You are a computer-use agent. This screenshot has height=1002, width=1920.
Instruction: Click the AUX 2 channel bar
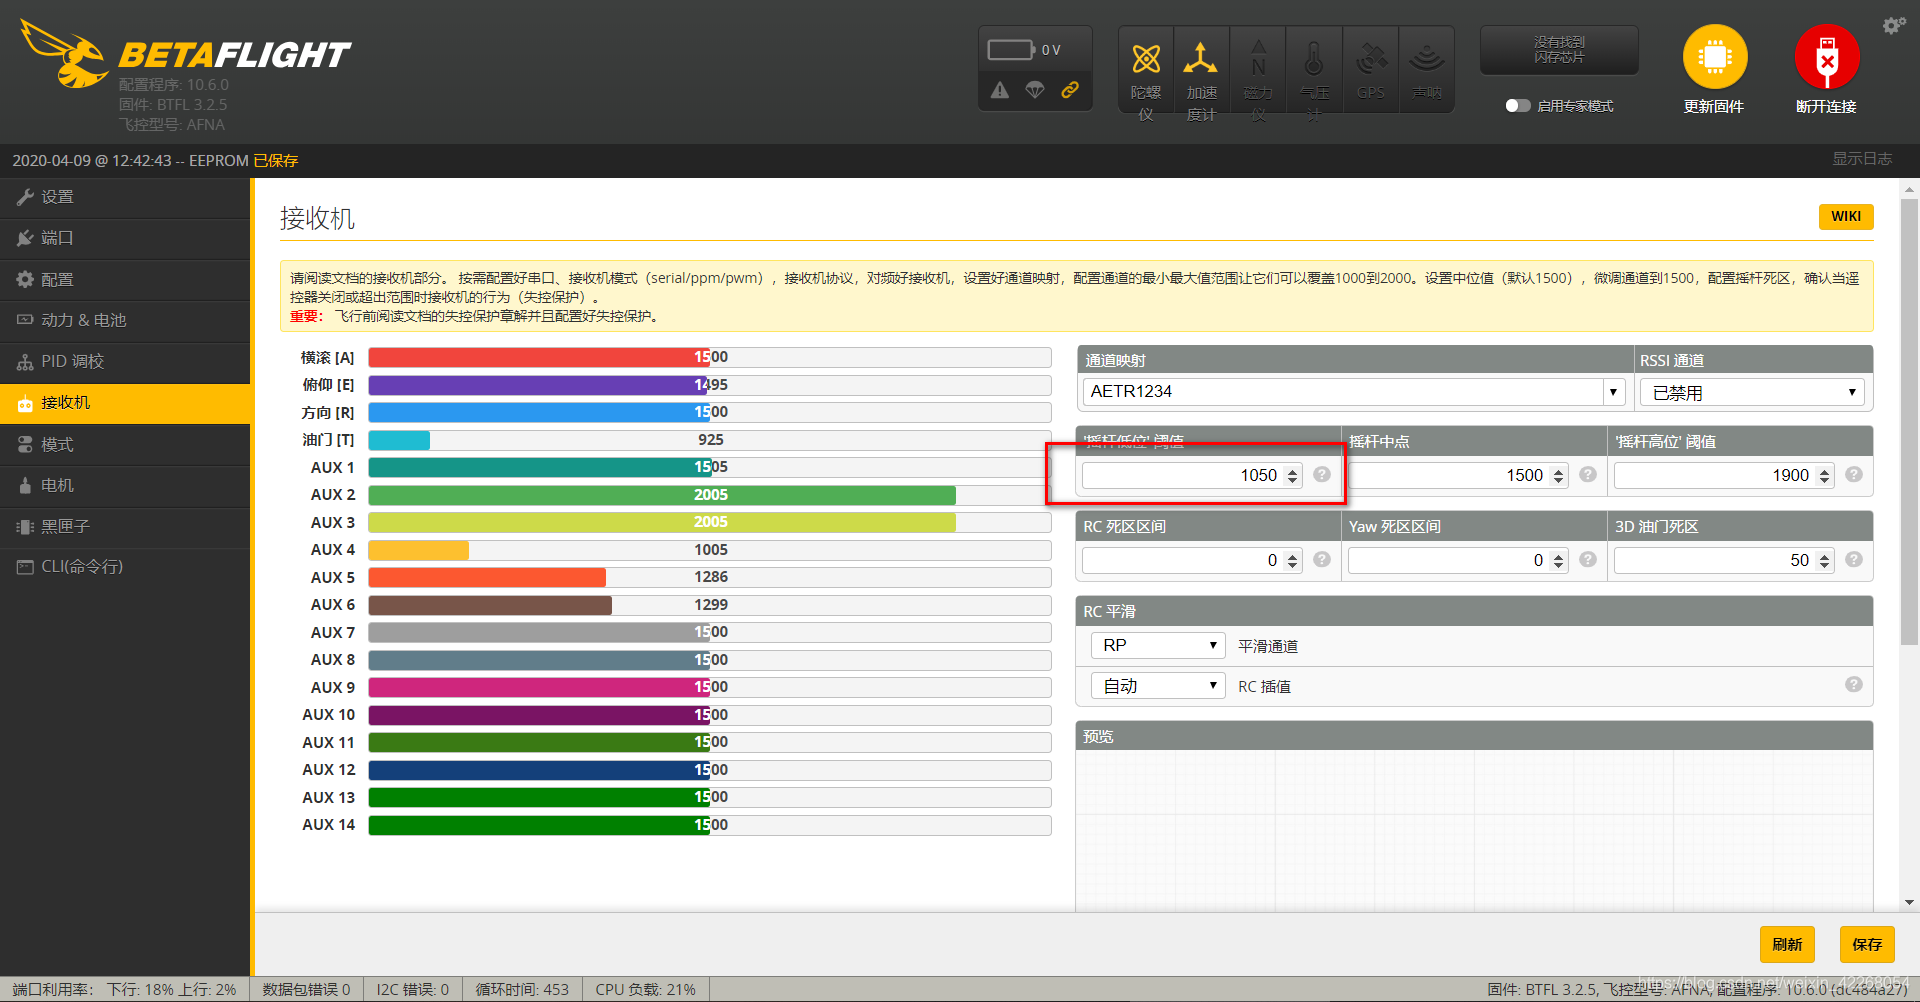710,495
